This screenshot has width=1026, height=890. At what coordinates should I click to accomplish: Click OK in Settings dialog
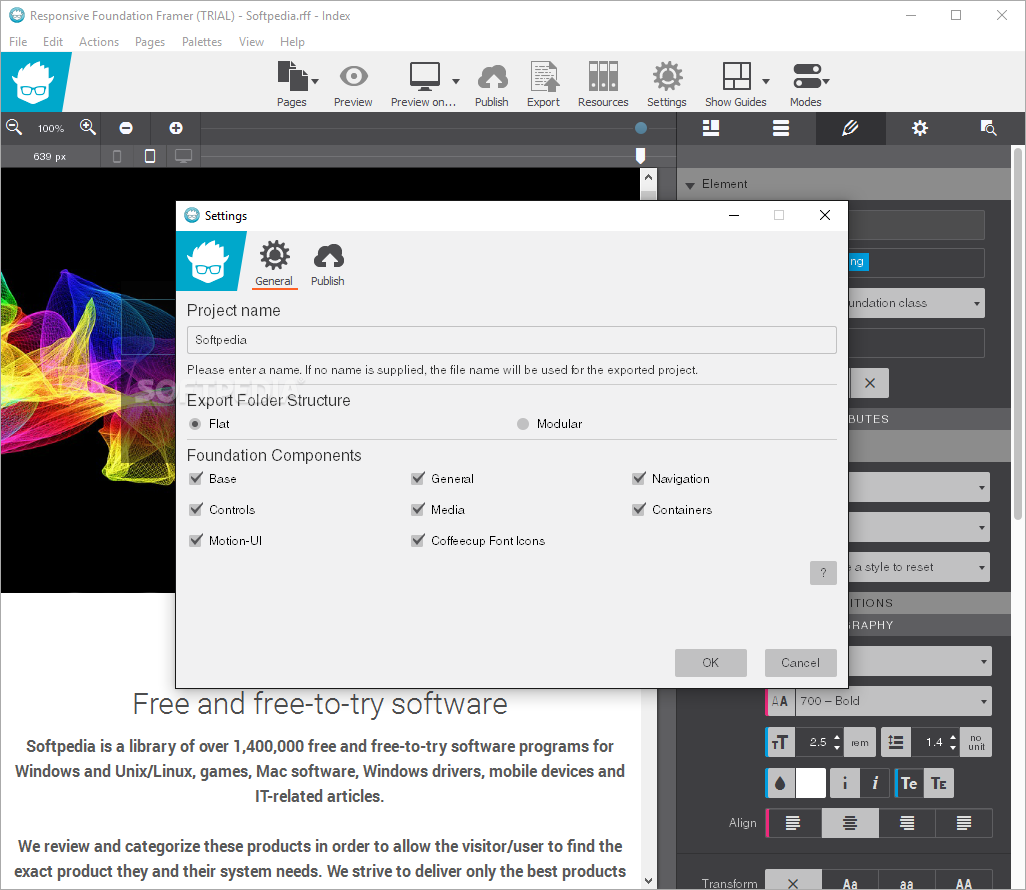click(711, 663)
